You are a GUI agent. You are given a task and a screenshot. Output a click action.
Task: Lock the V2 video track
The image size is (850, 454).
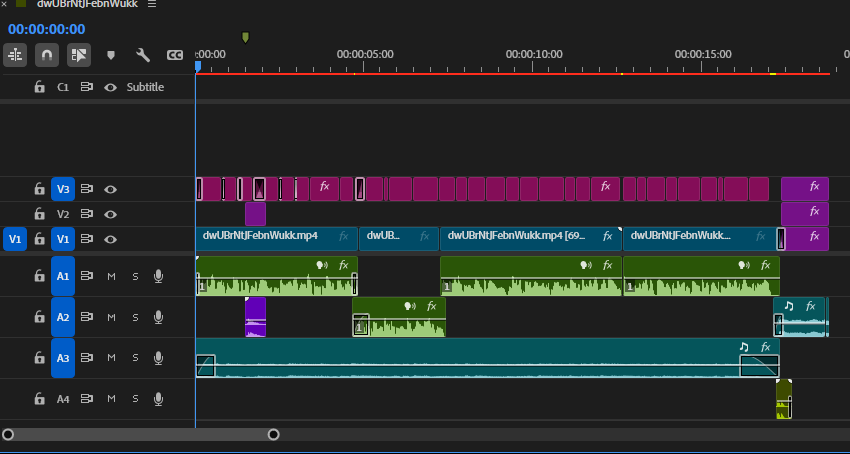(x=40, y=214)
